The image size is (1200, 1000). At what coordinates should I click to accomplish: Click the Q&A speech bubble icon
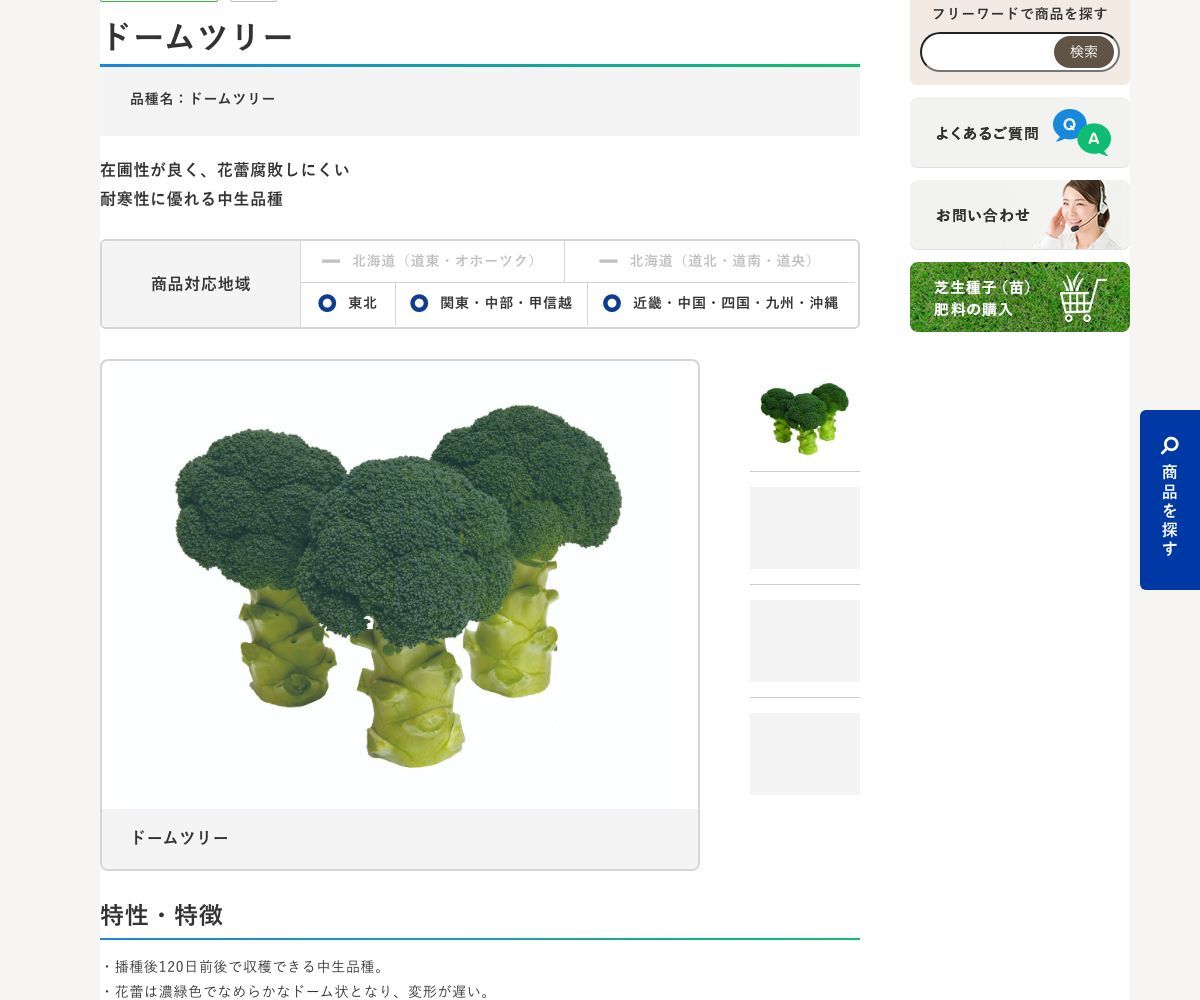(1082, 132)
